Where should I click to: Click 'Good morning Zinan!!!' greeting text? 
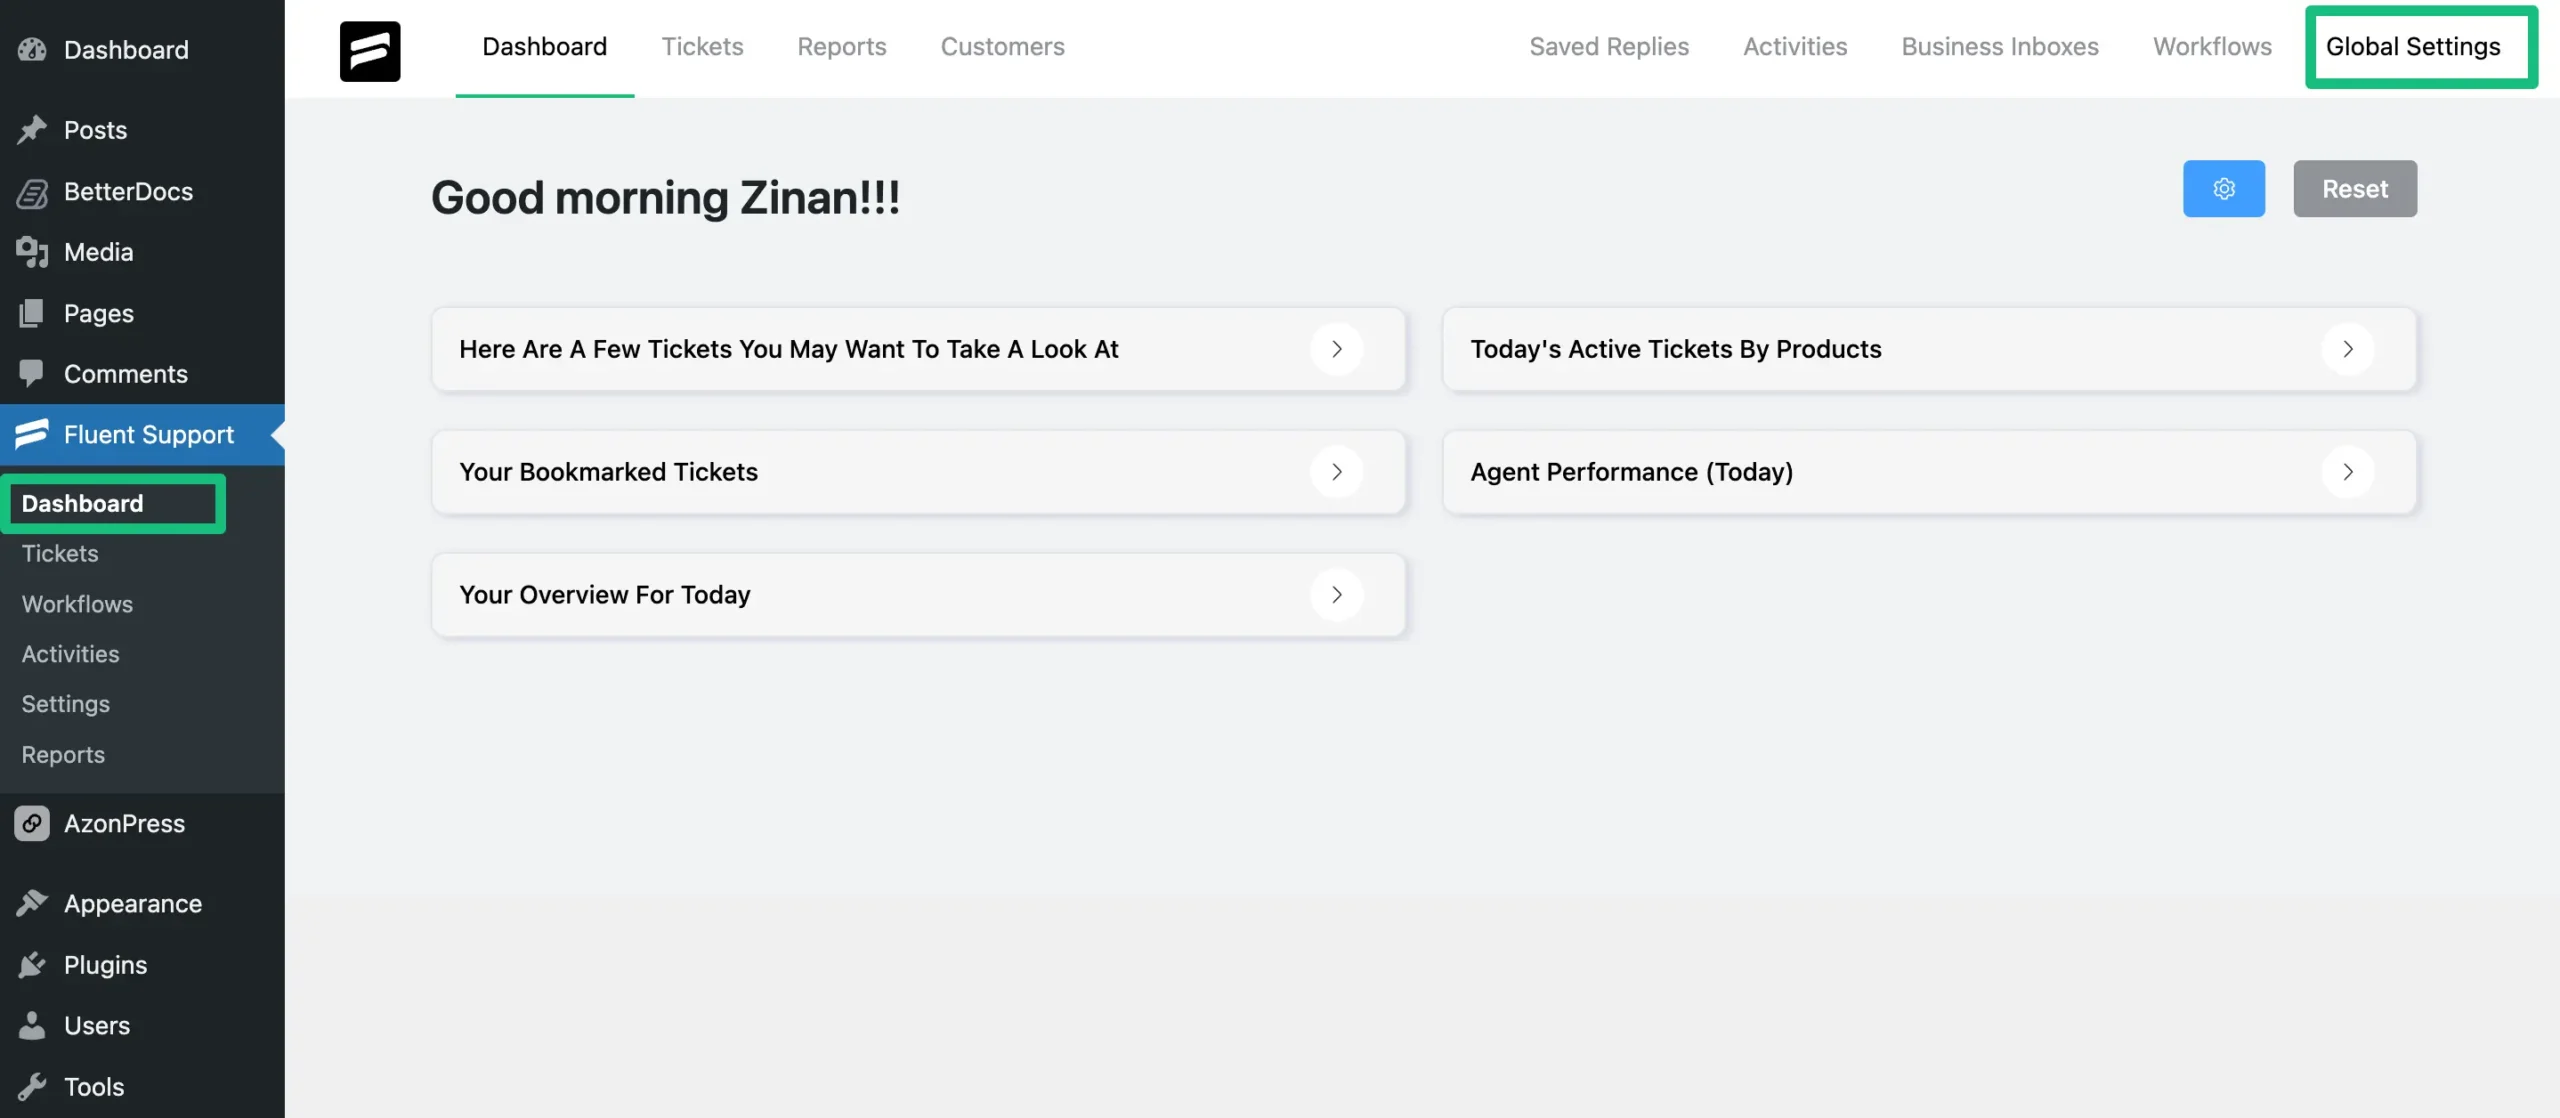665,197
